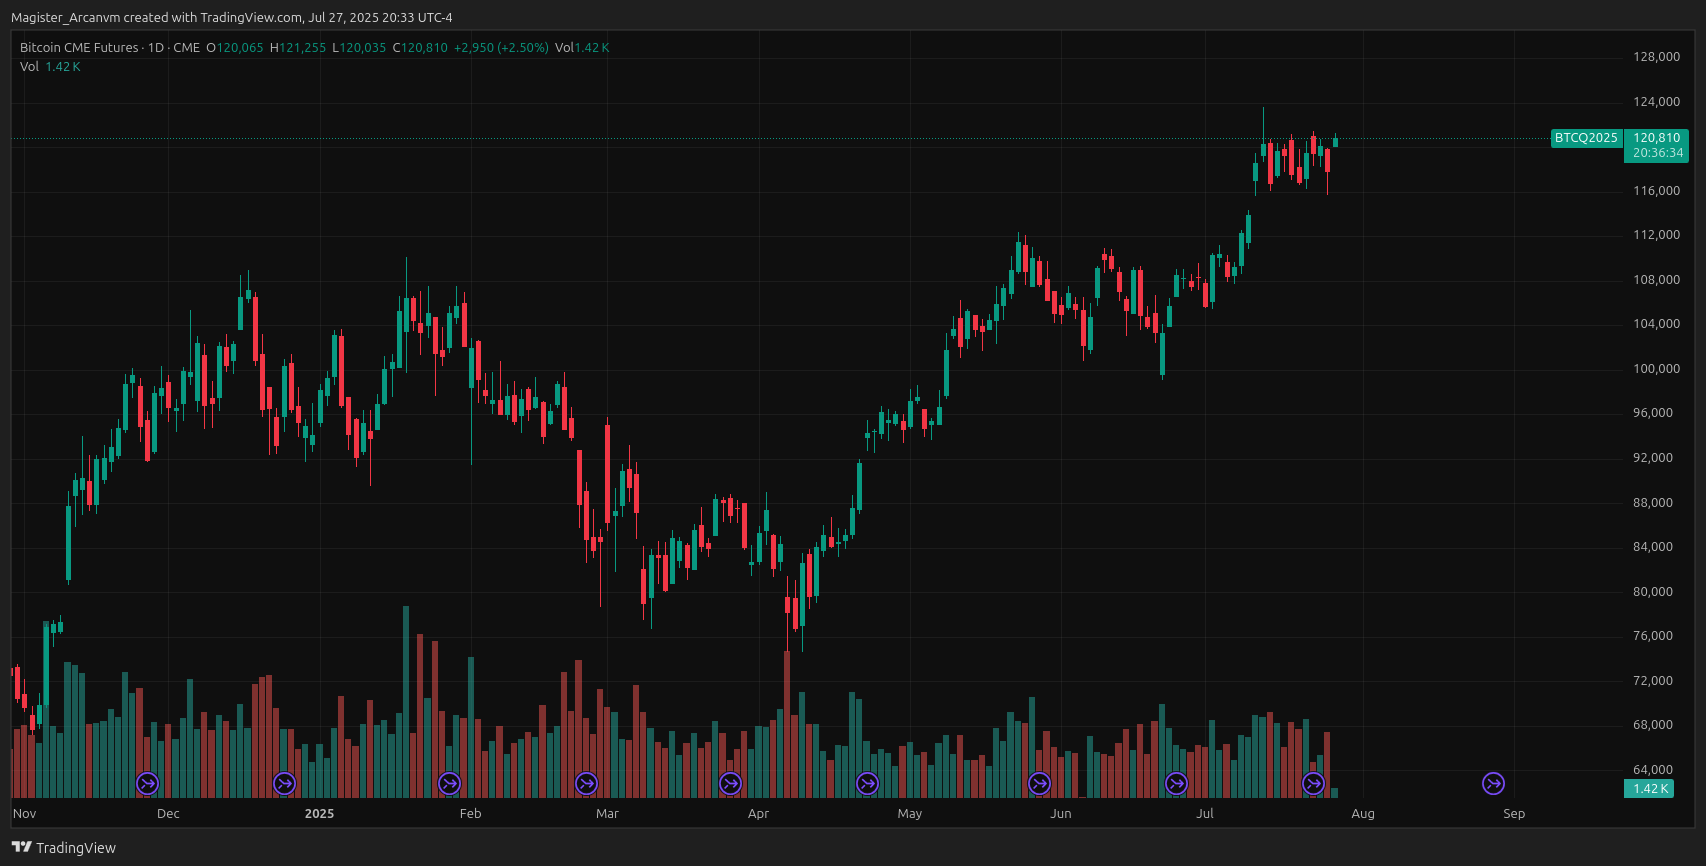Click the Aug time axis label
Image resolution: width=1706 pixels, height=866 pixels.
[x=1363, y=814]
